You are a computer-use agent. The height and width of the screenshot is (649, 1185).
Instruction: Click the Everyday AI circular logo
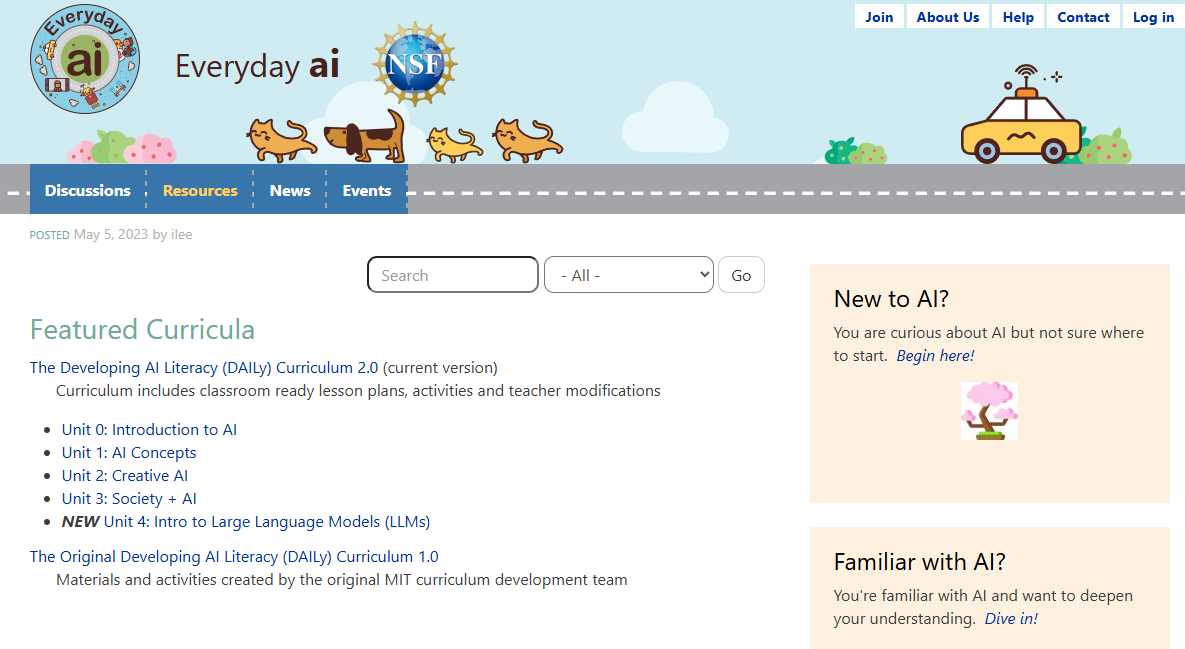85,59
